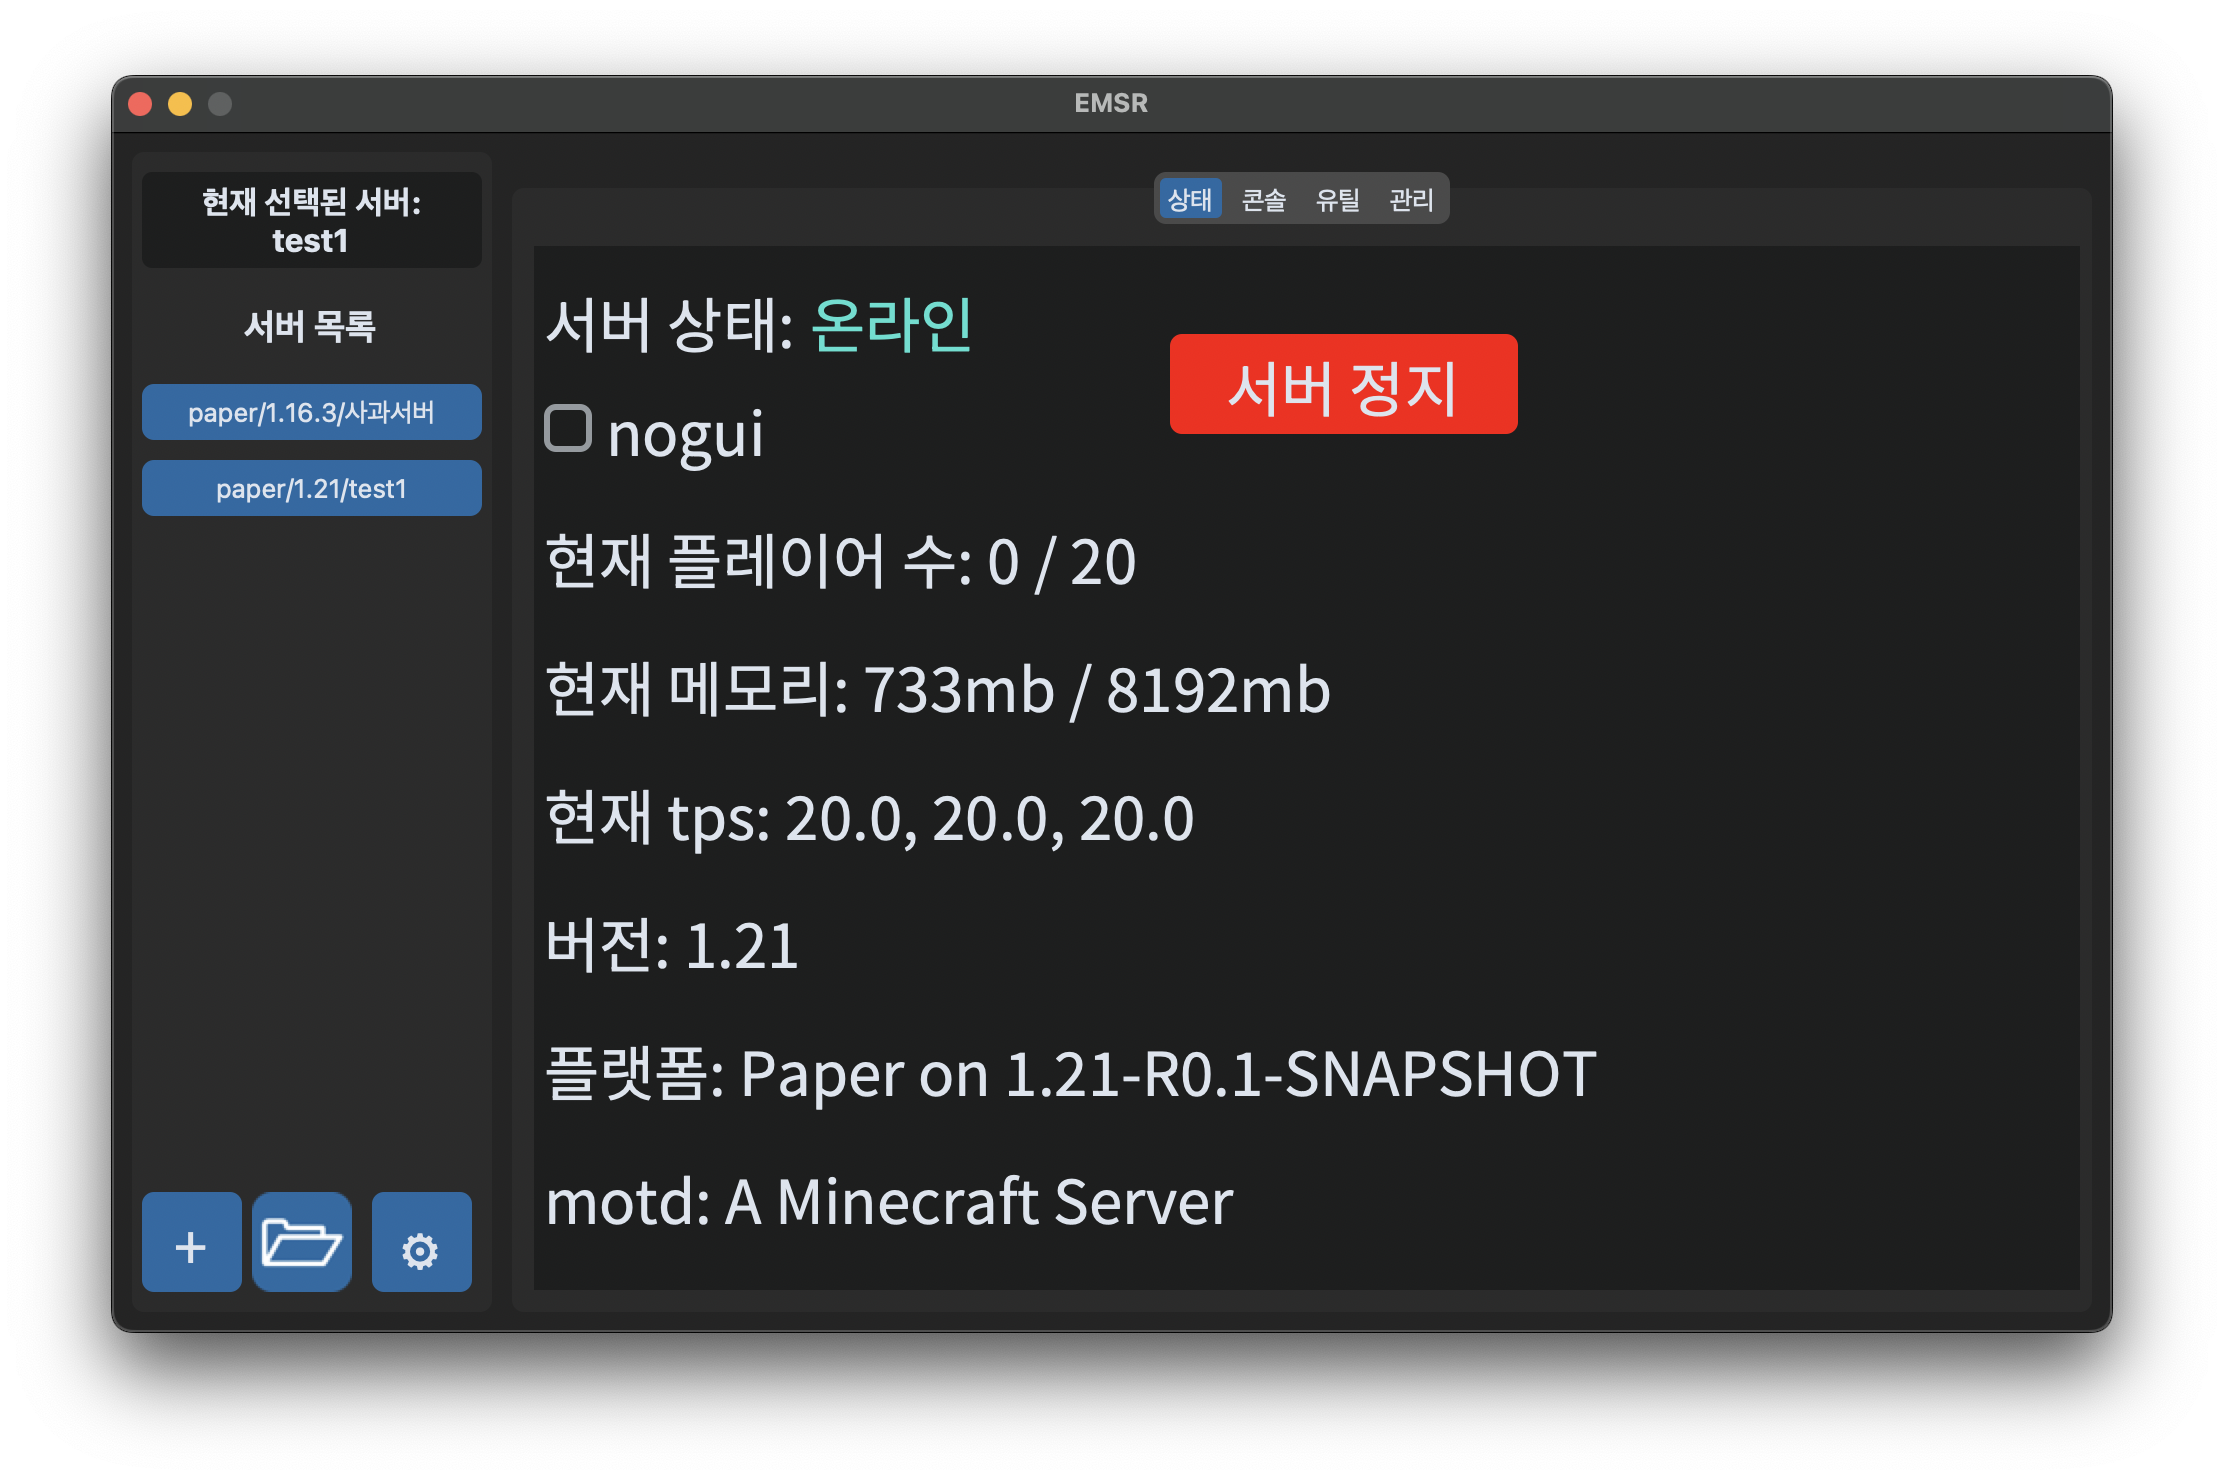
Task: Click the motd: A Minecraft Server line
Action: click(x=889, y=1202)
